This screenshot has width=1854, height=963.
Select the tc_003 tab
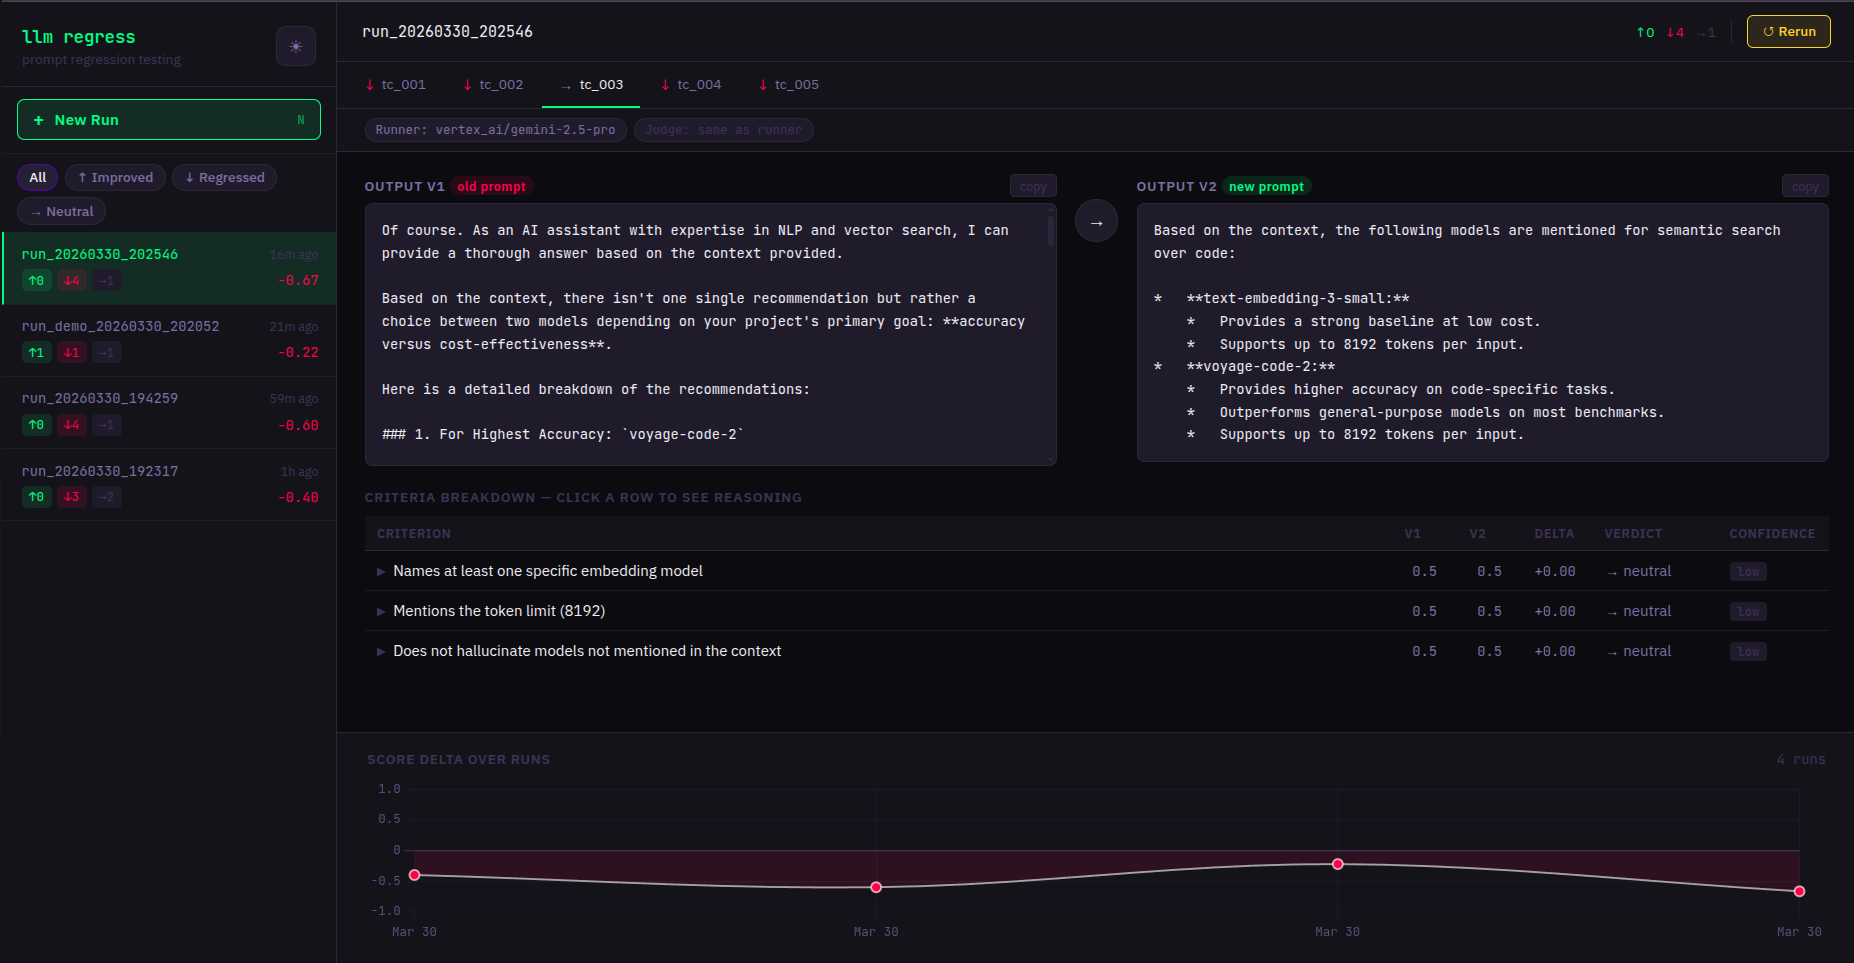coord(592,85)
